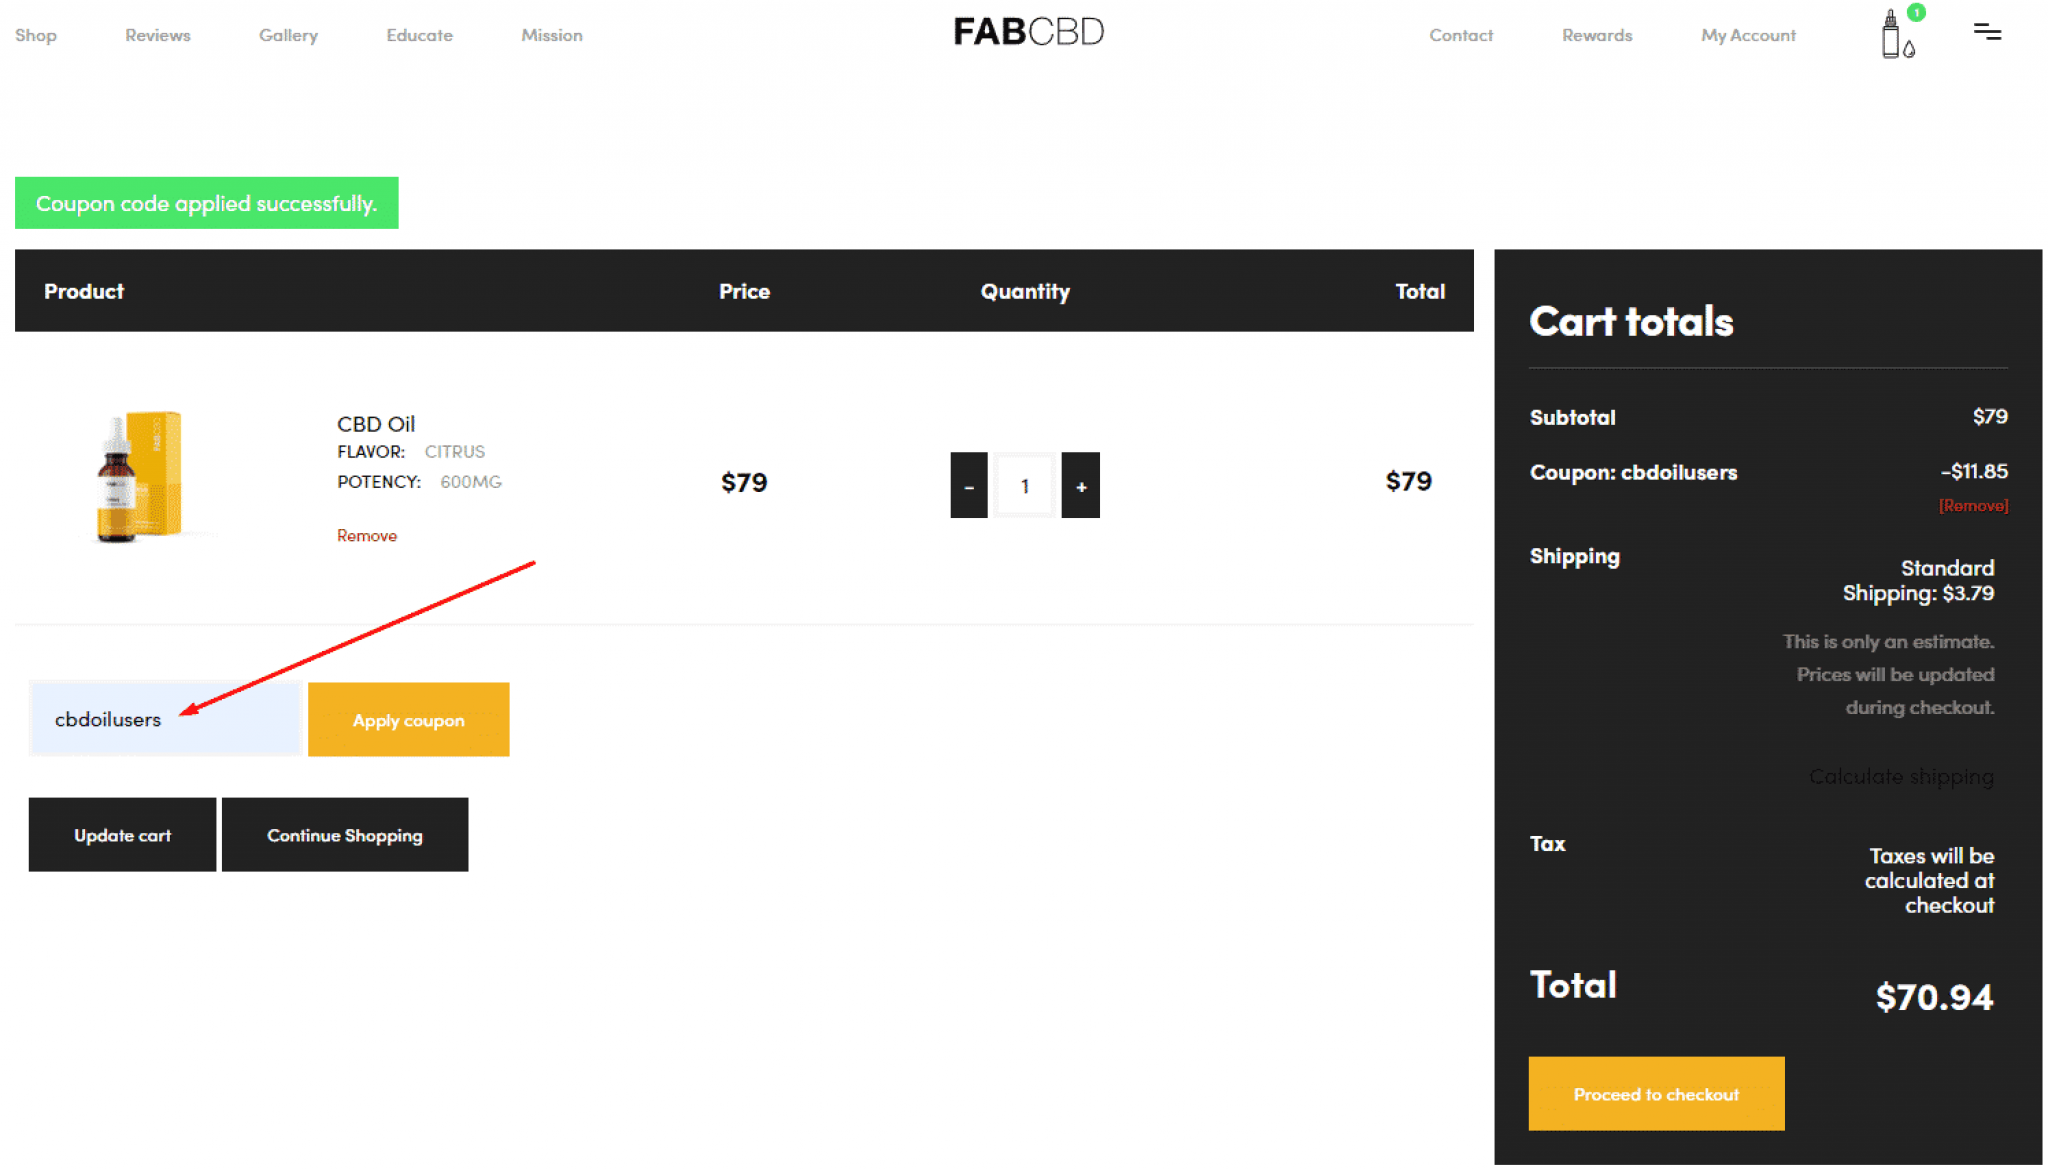Image resolution: width=2048 pixels, height=1169 pixels.
Task: Click the Subtotal $79 value
Action: pyautogui.click(x=1989, y=416)
